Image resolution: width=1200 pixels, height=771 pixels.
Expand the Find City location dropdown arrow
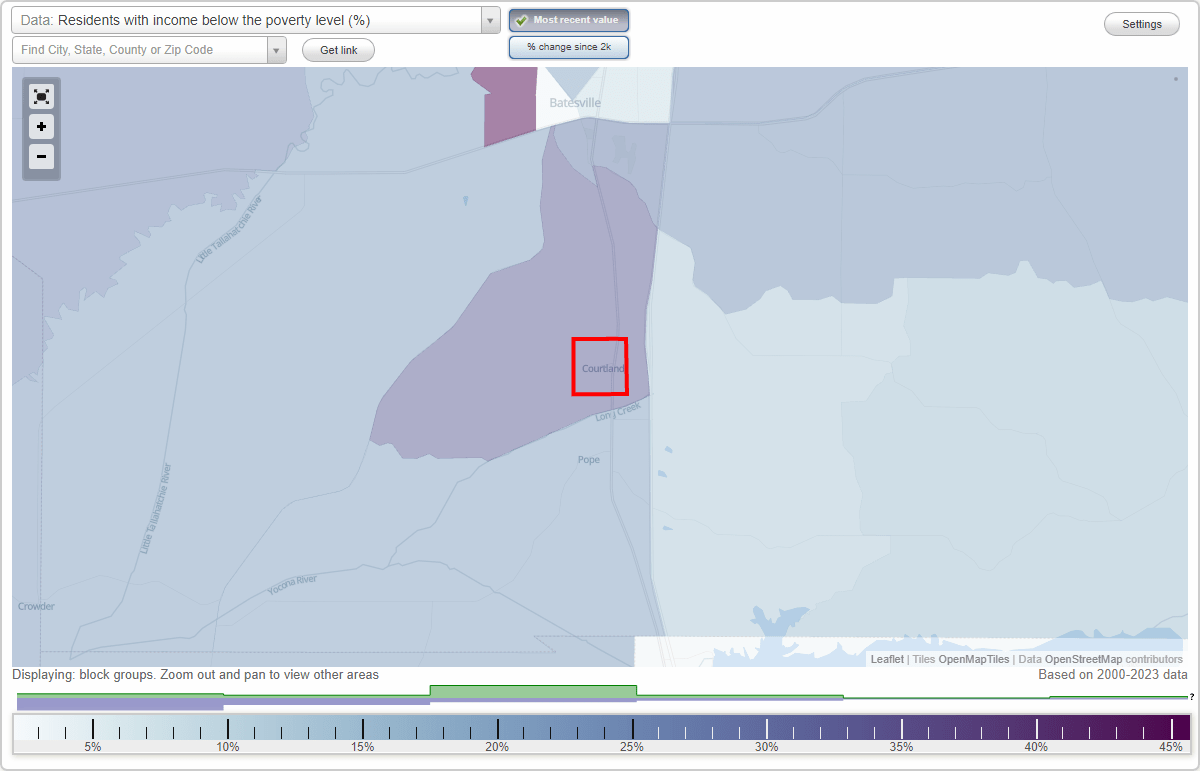pos(277,49)
